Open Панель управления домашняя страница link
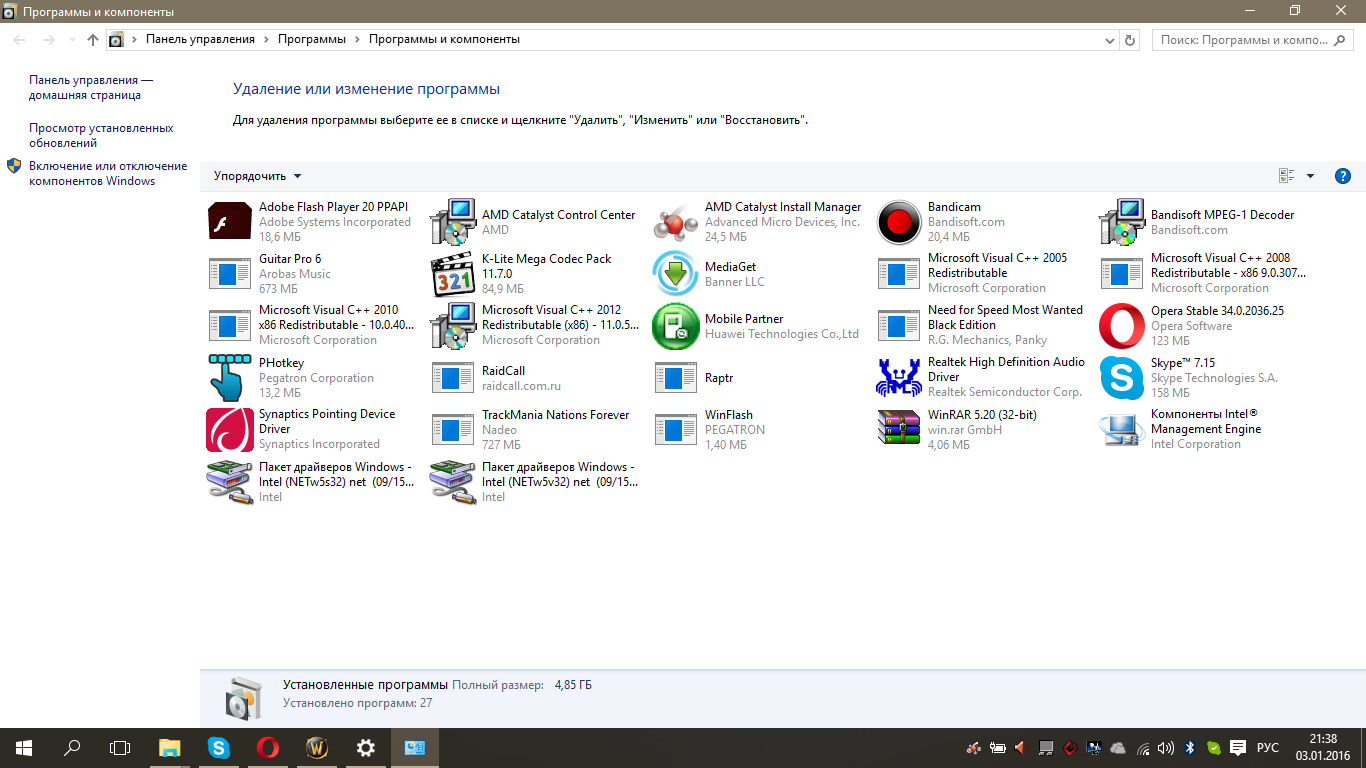The width and height of the screenshot is (1366, 768). pos(90,88)
